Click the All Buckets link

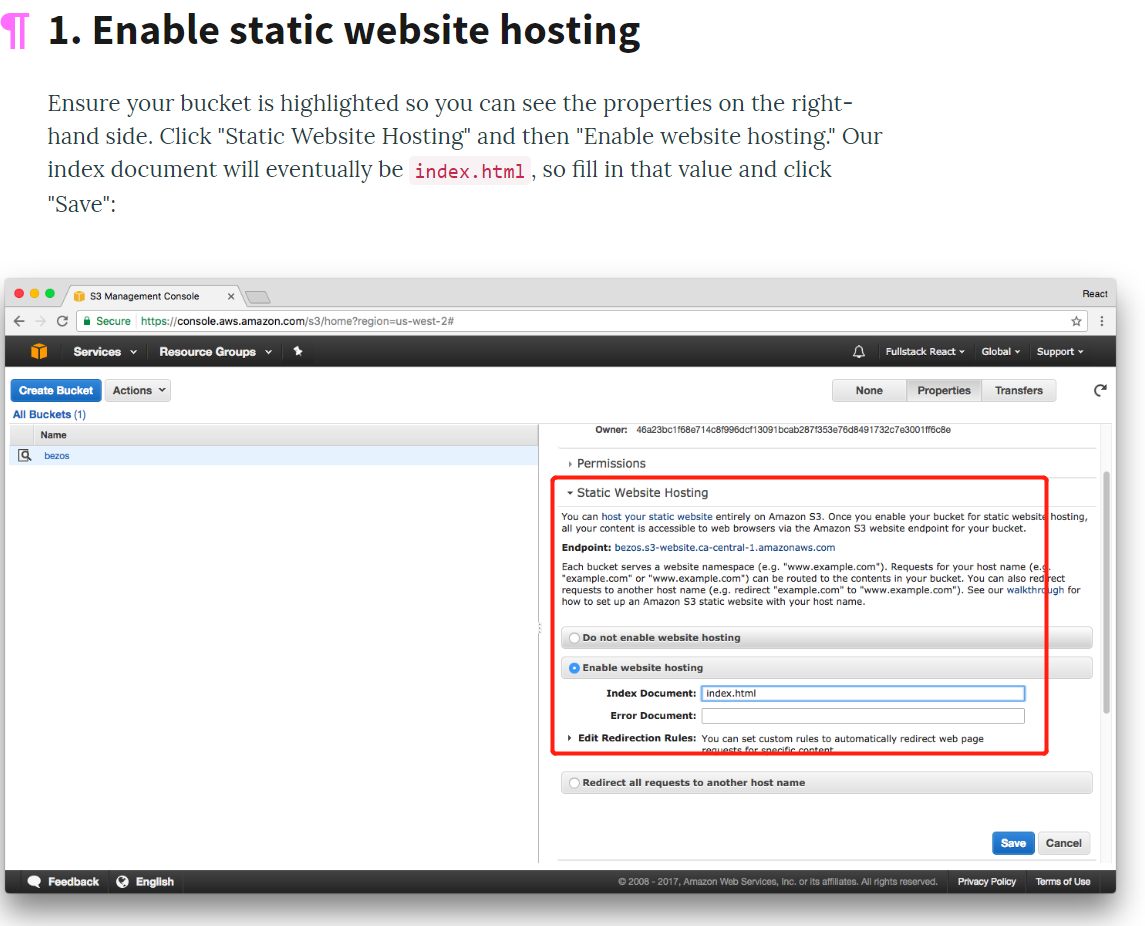pyautogui.click(x=49, y=414)
